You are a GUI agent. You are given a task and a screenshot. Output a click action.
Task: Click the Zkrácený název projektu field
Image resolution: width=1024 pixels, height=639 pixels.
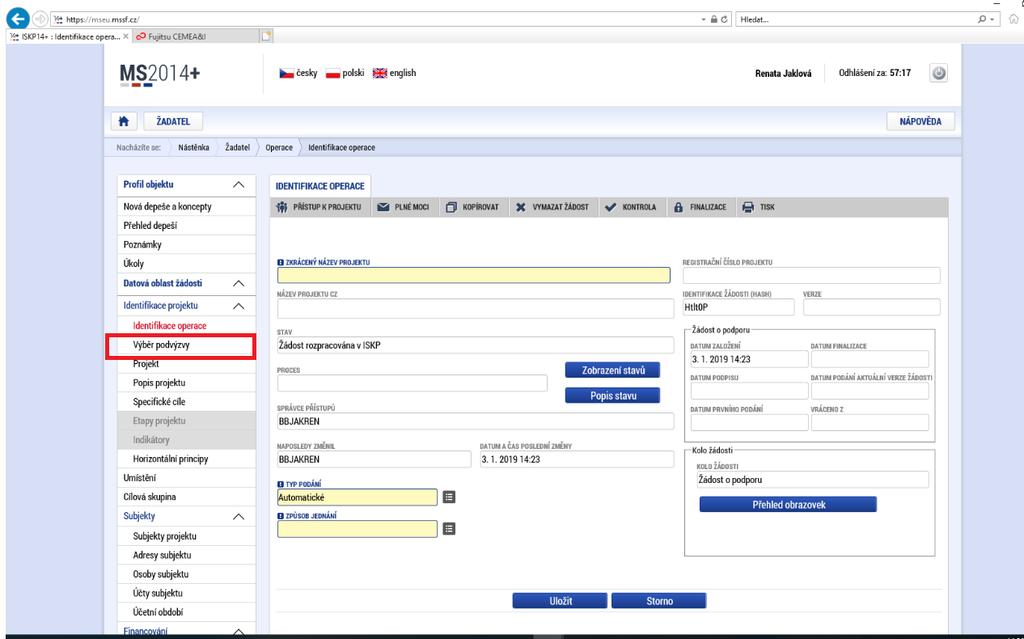point(473,275)
